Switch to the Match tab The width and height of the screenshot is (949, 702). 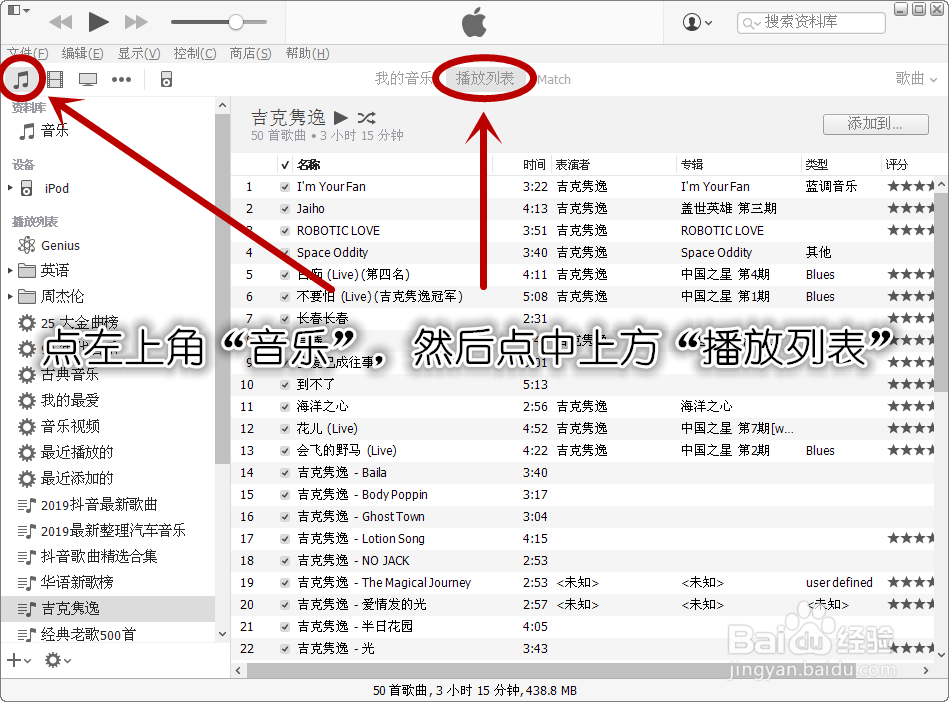pyautogui.click(x=554, y=79)
